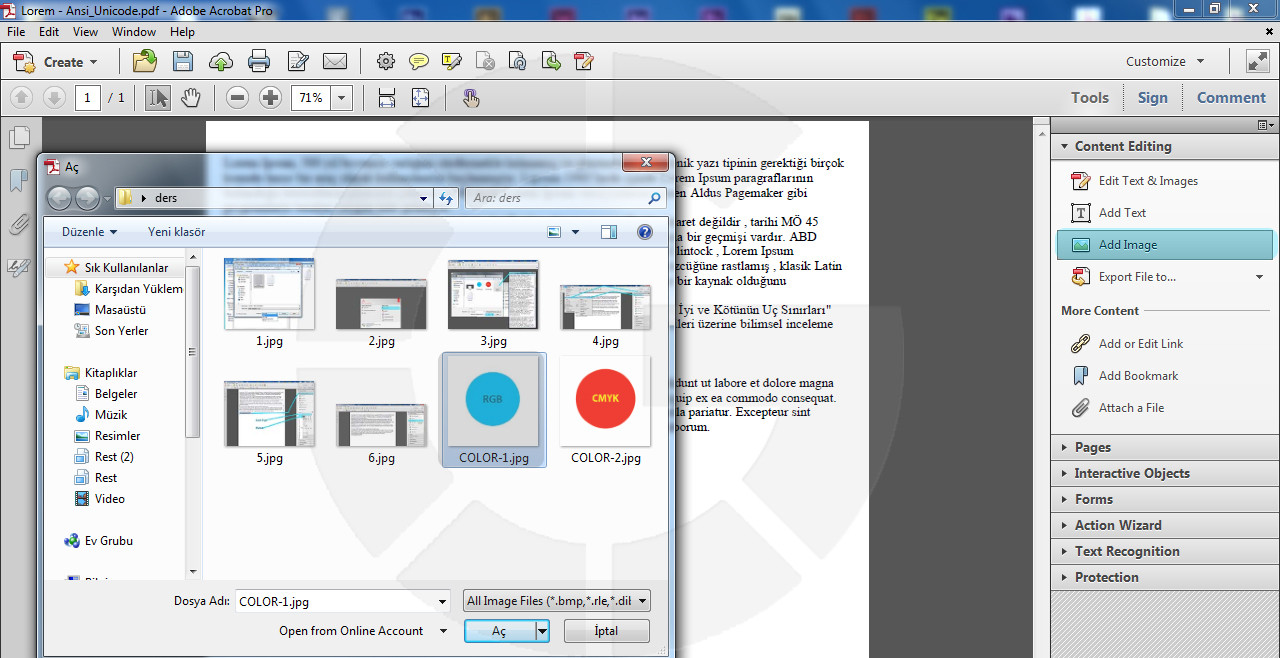
Task: Zoom out using the minus icon
Action: point(238,97)
